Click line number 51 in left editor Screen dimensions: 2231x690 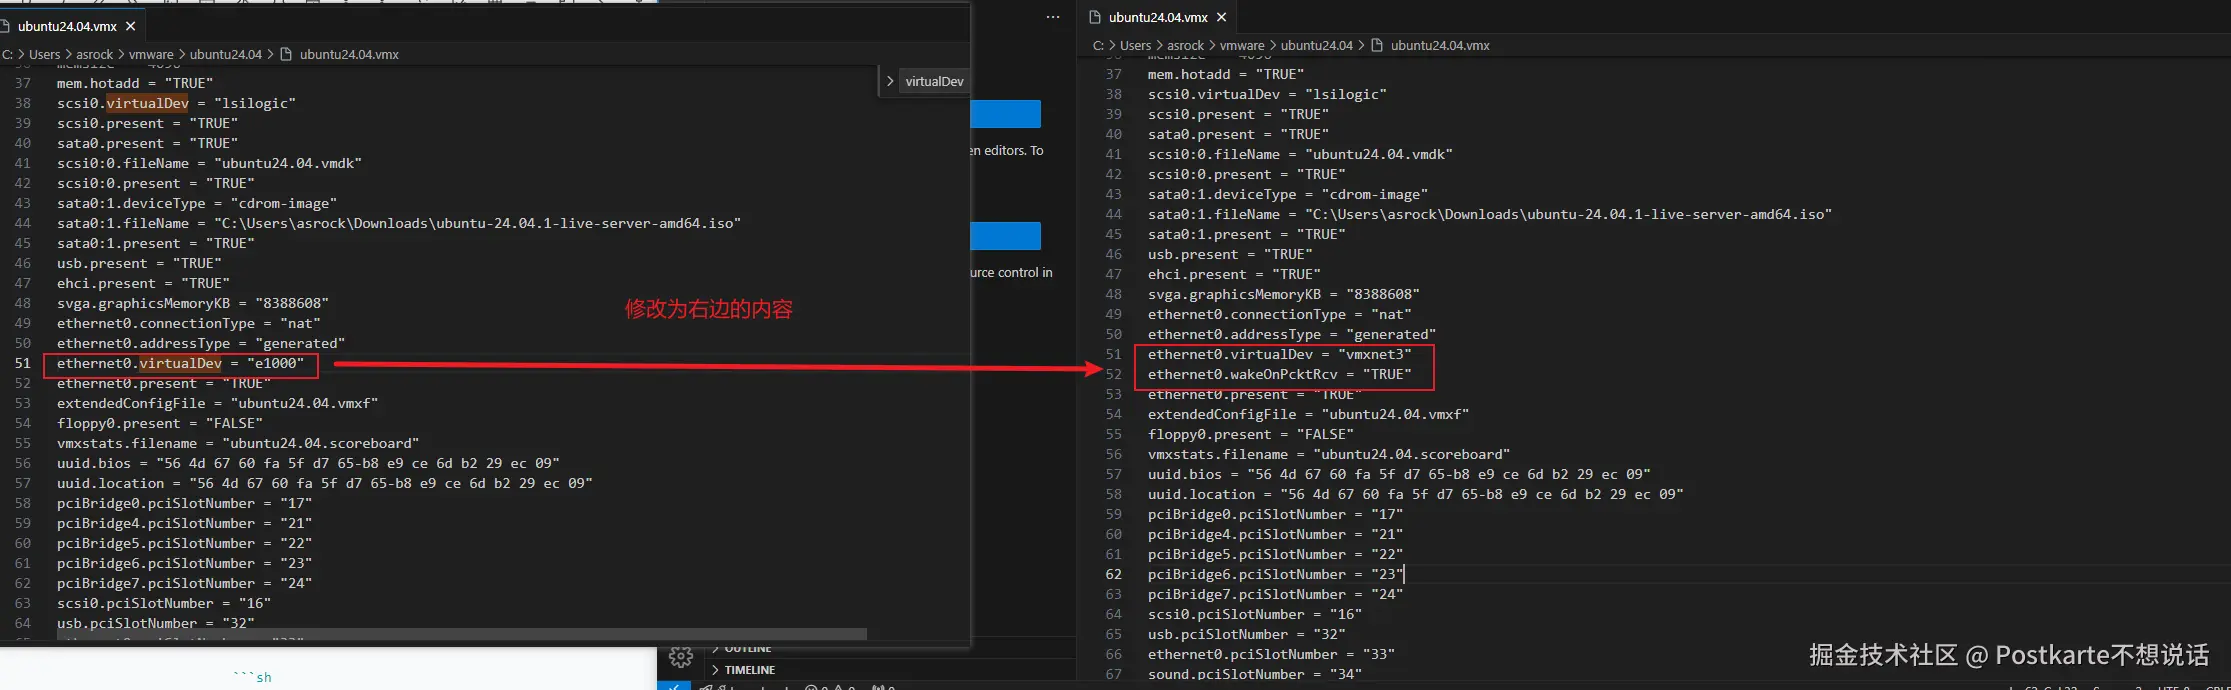click(22, 363)
